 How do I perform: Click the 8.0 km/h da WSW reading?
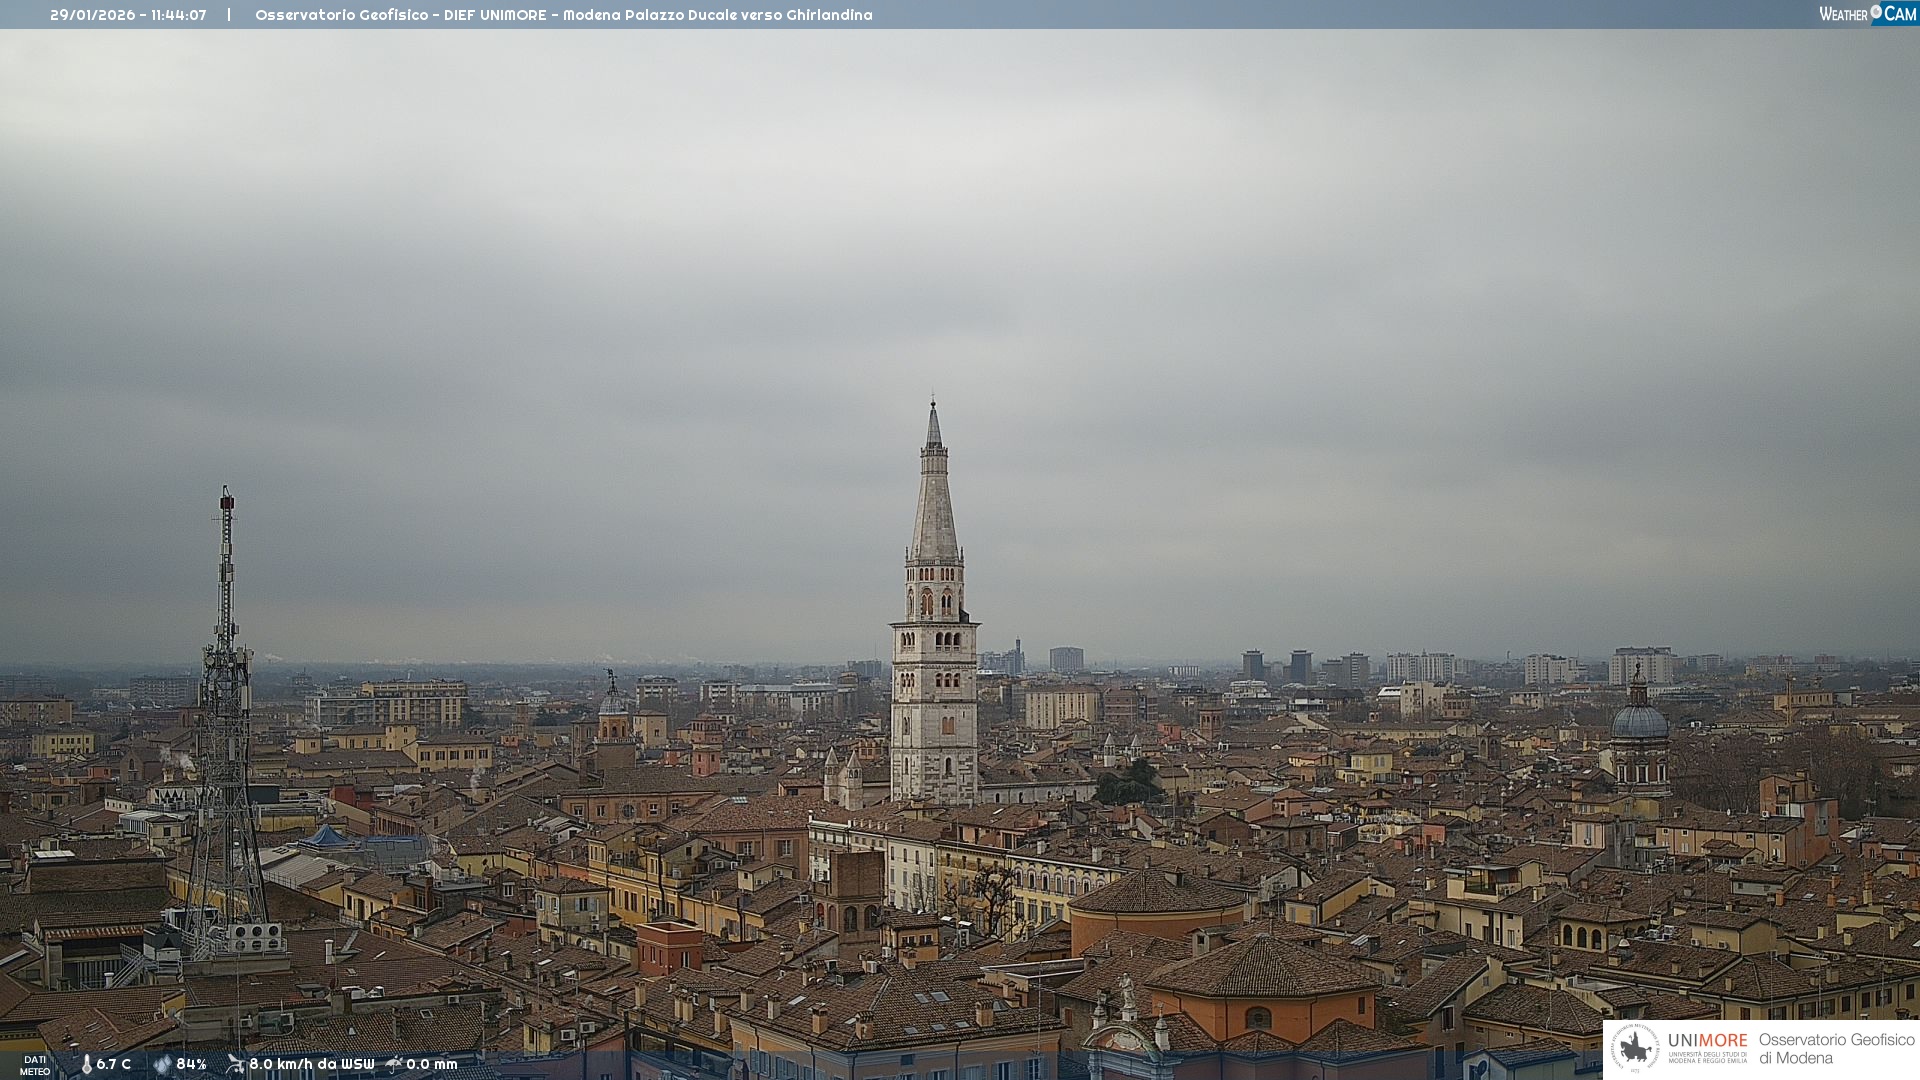(x=311, y=1064)
